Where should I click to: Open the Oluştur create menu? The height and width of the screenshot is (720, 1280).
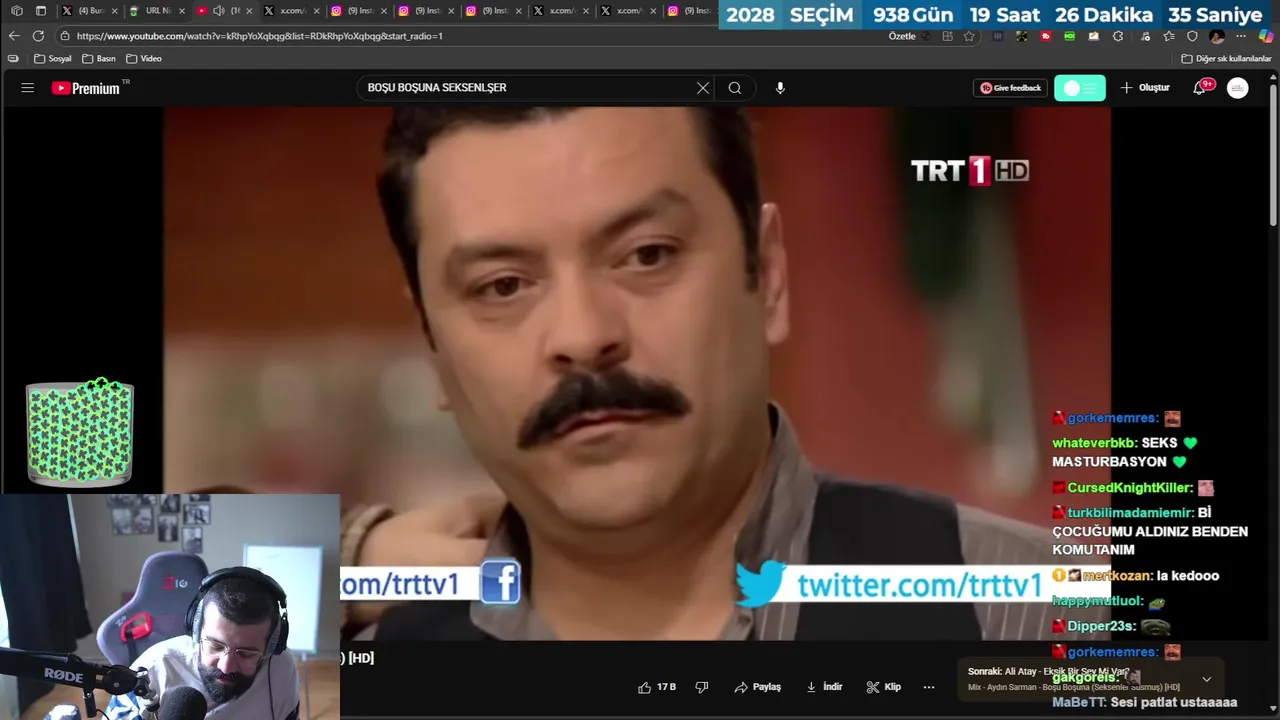[x=1145, y=88]
